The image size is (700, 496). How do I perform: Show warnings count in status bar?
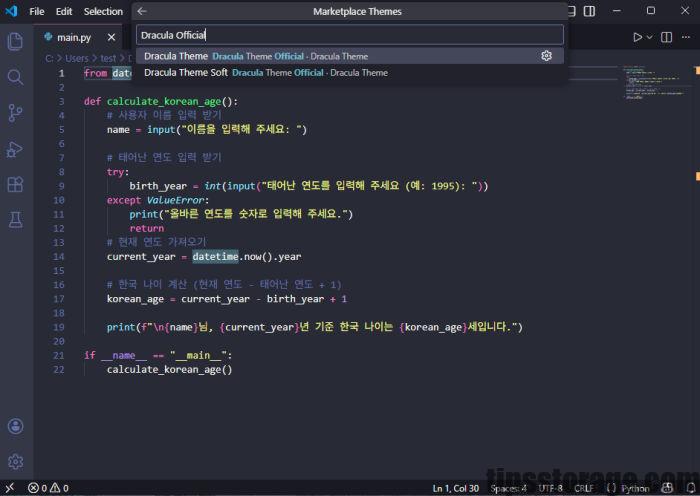pos(59,488)
